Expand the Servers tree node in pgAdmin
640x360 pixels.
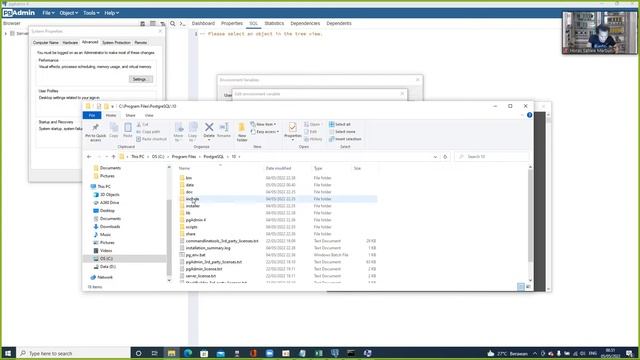(x=6, y=33)
